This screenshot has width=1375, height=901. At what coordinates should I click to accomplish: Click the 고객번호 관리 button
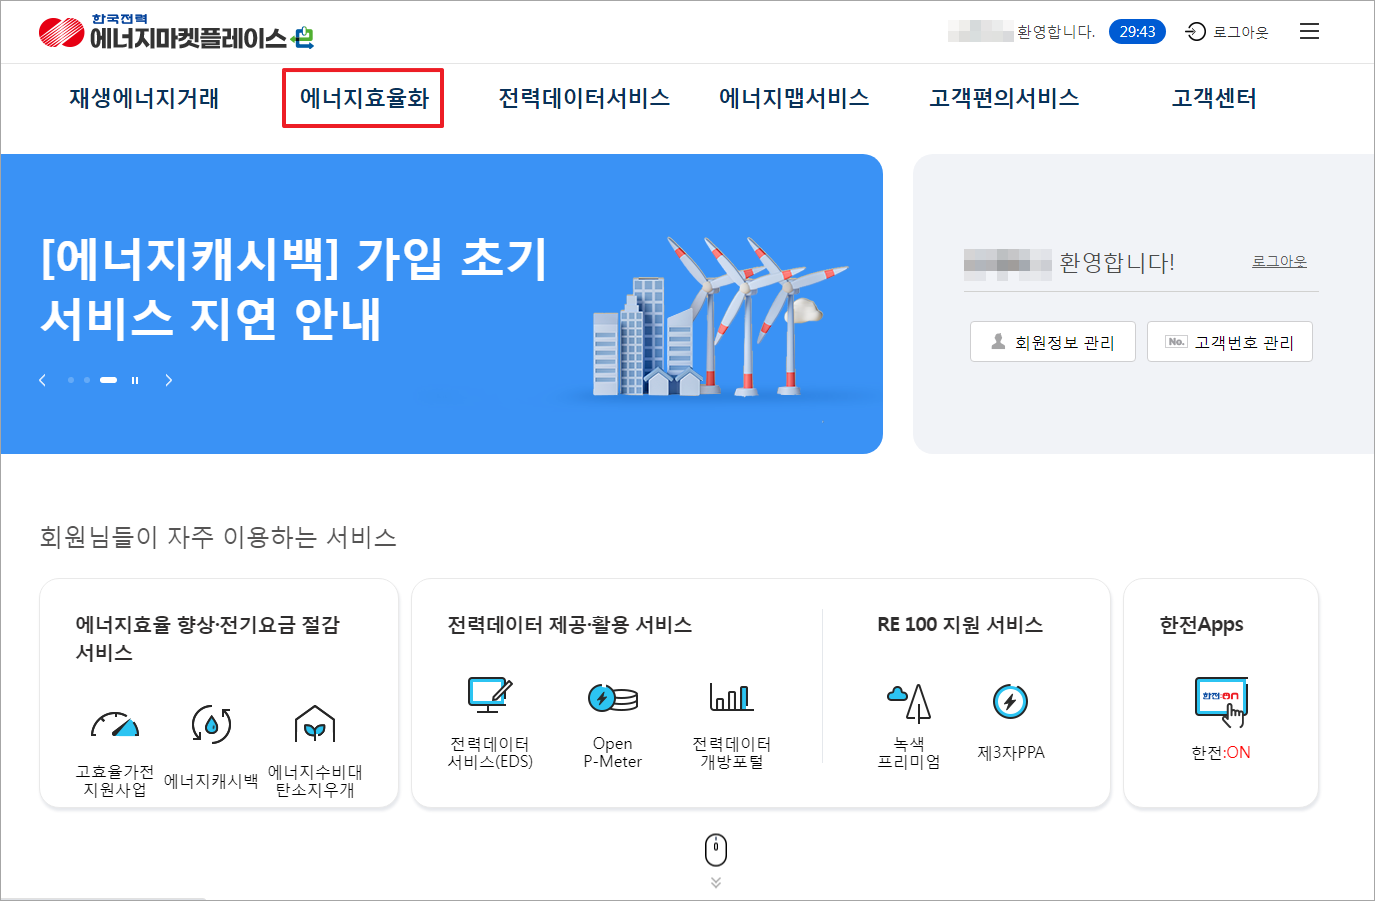1229,341
